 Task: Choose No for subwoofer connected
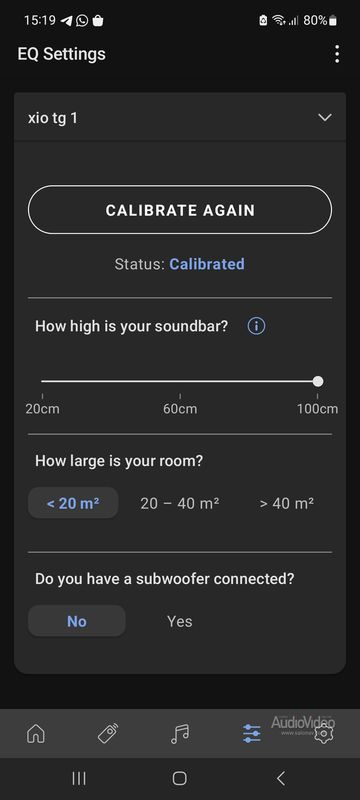76,621
